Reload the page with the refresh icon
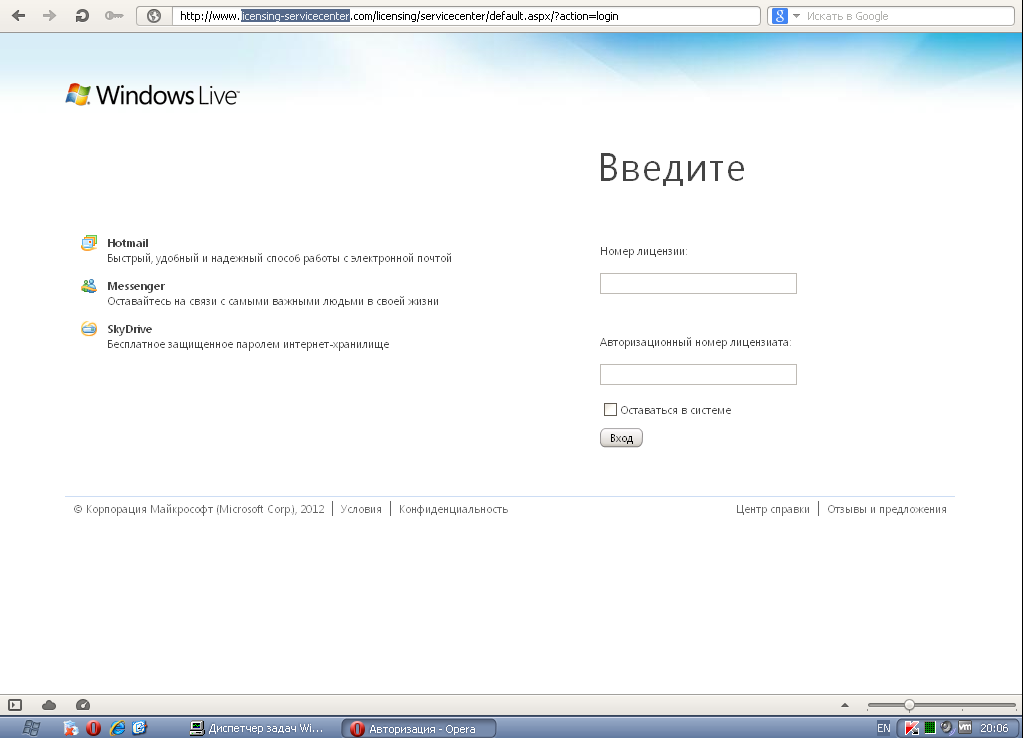1023x738 pixels. coord(82,16)
